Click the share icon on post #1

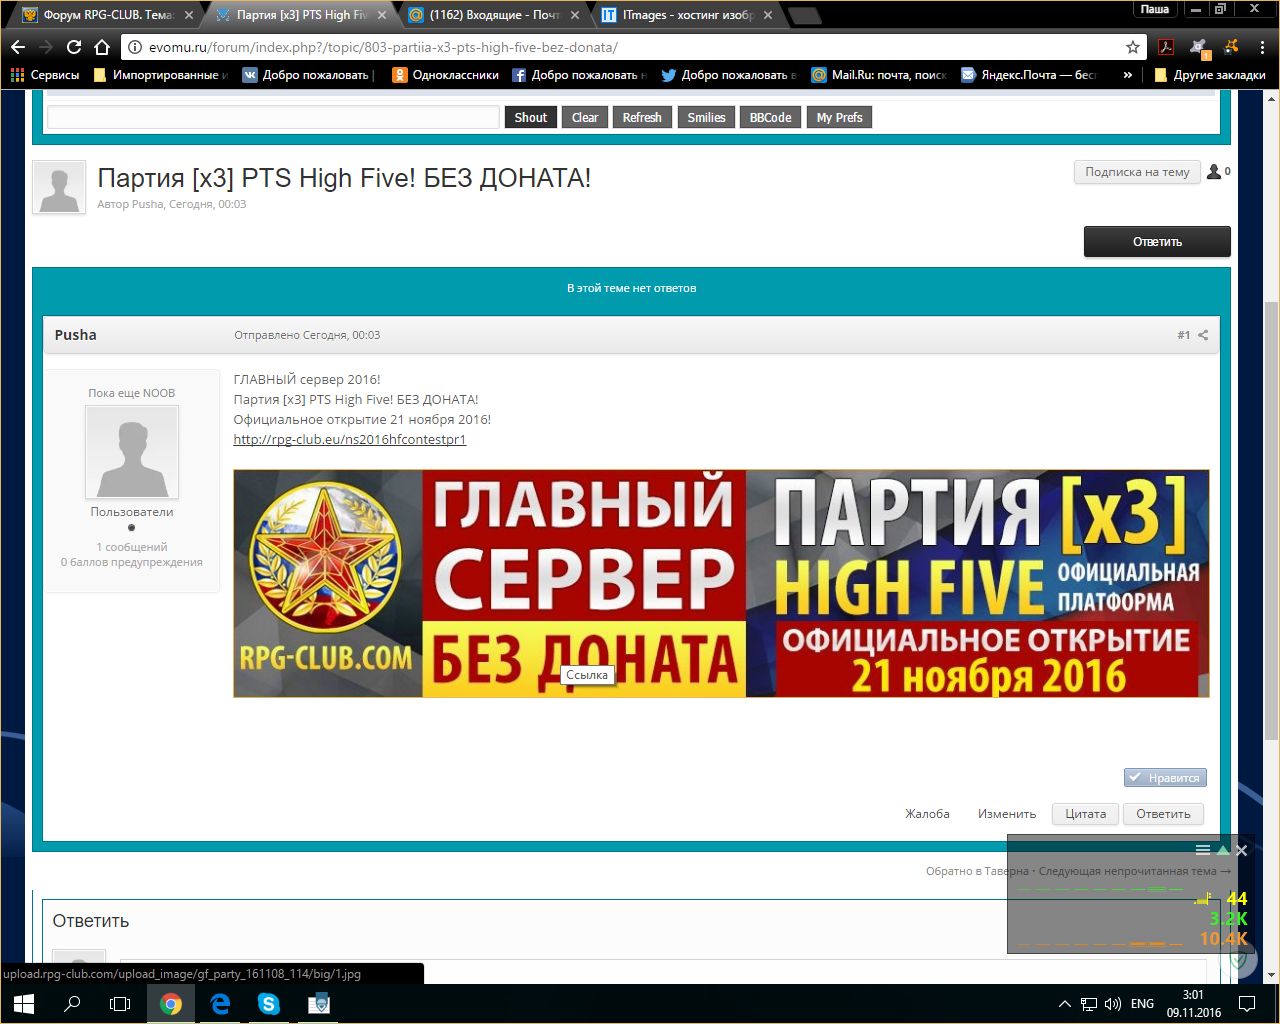tap(1203, 335)
